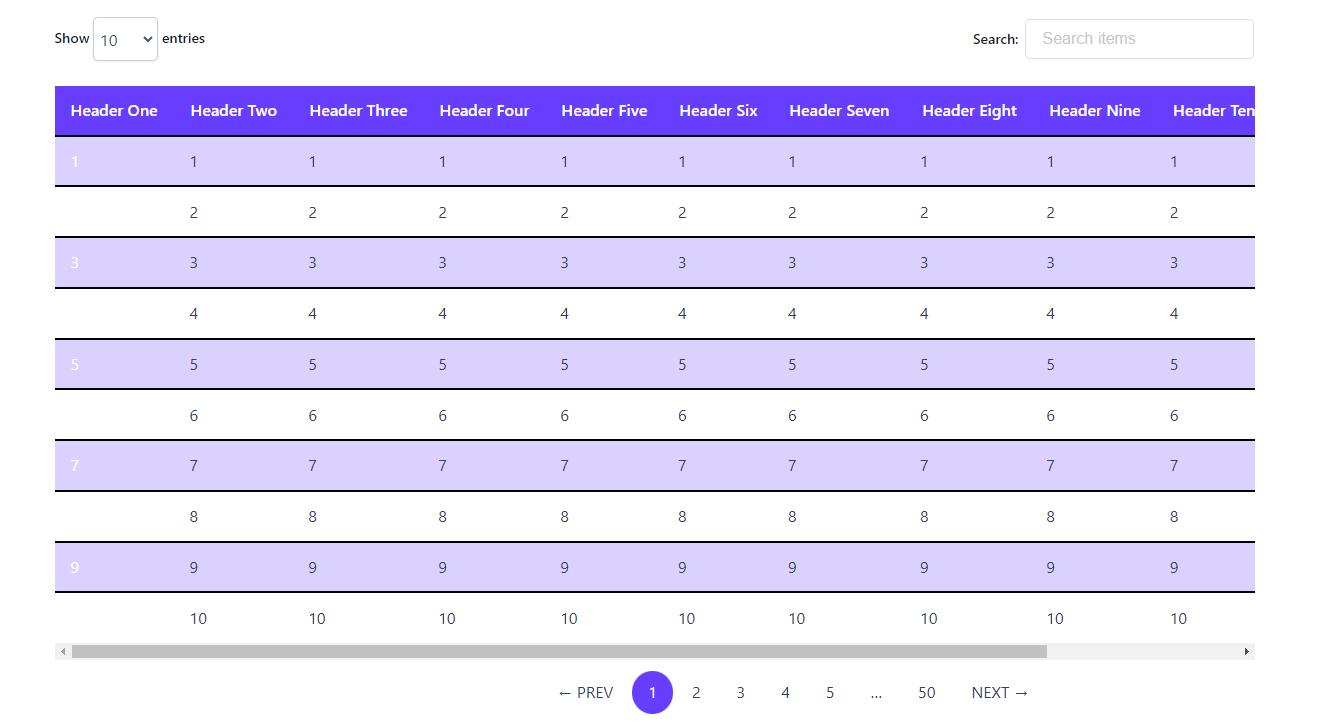The image size is (1338, 725).
Task: Sort by Header Eight column
Action: tap(969, 111)
